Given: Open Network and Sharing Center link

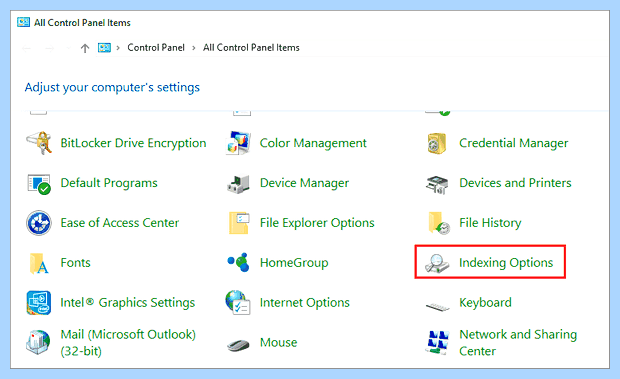Looking at the screenshot, I should click(518, 343).
